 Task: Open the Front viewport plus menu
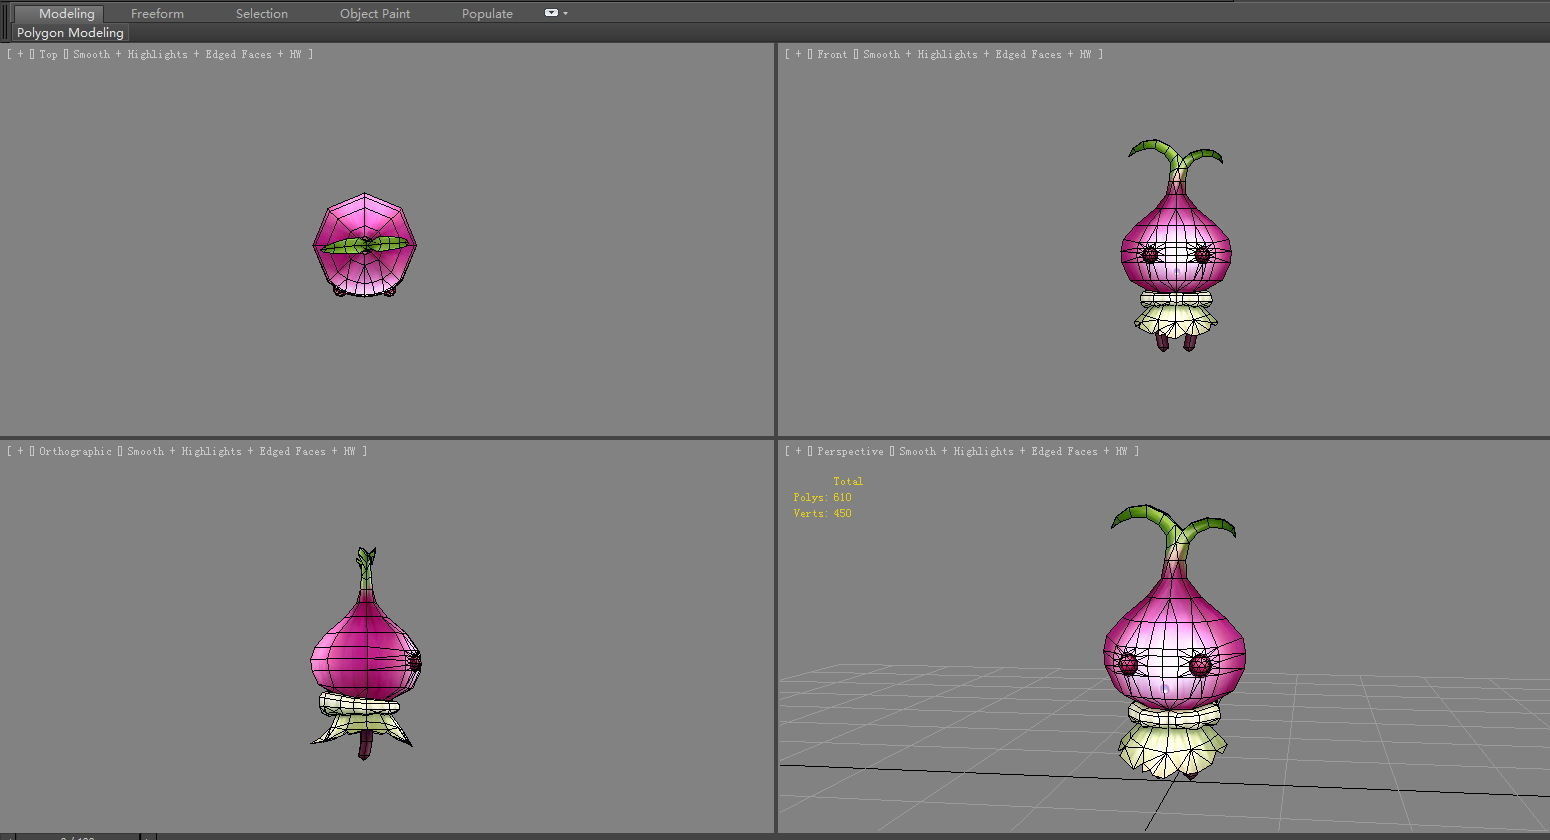point(799,54)
